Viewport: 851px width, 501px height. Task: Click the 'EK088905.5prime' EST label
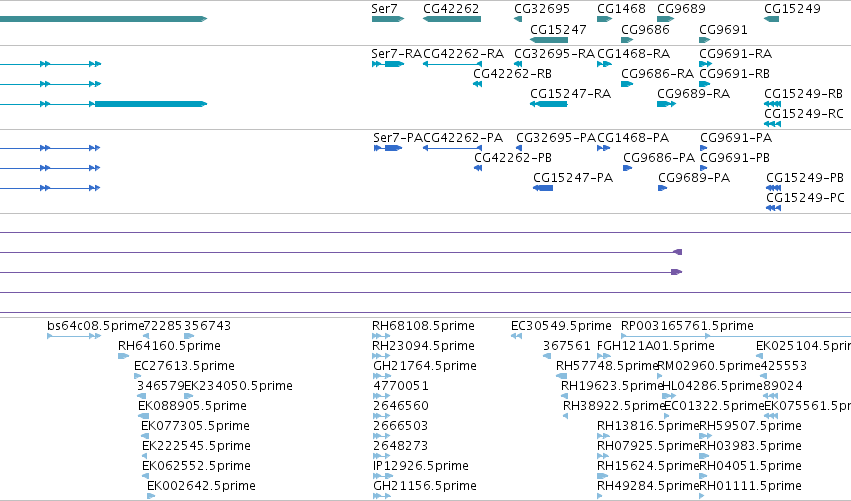192,406
